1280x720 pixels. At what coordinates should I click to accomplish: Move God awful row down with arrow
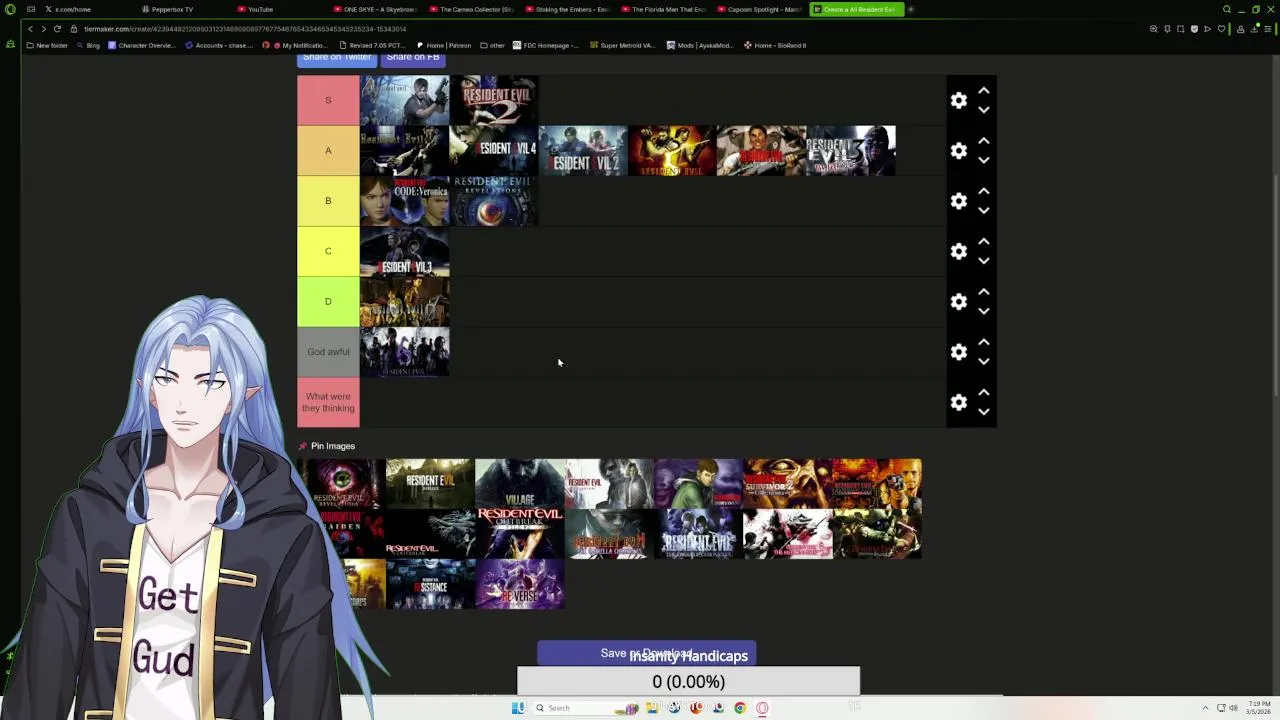click(x=984, y=362)
